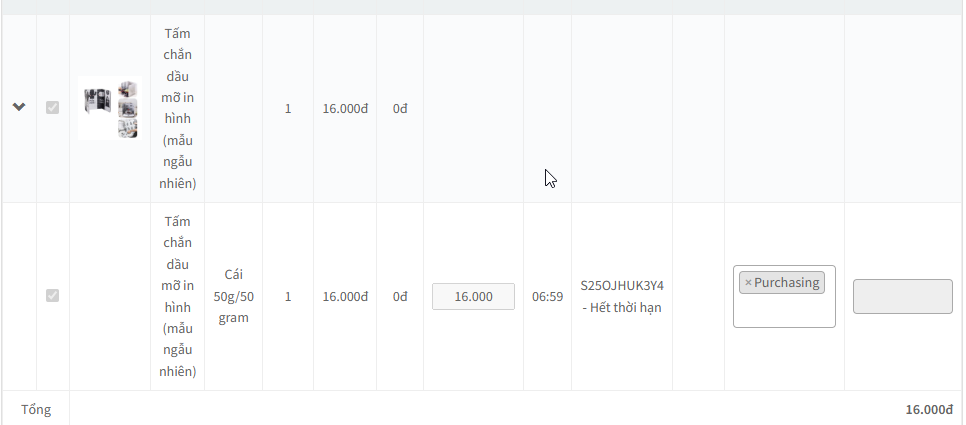
Task: Select the Cái 50g/50 gram variant cell
Action: [x=233, y=296]
